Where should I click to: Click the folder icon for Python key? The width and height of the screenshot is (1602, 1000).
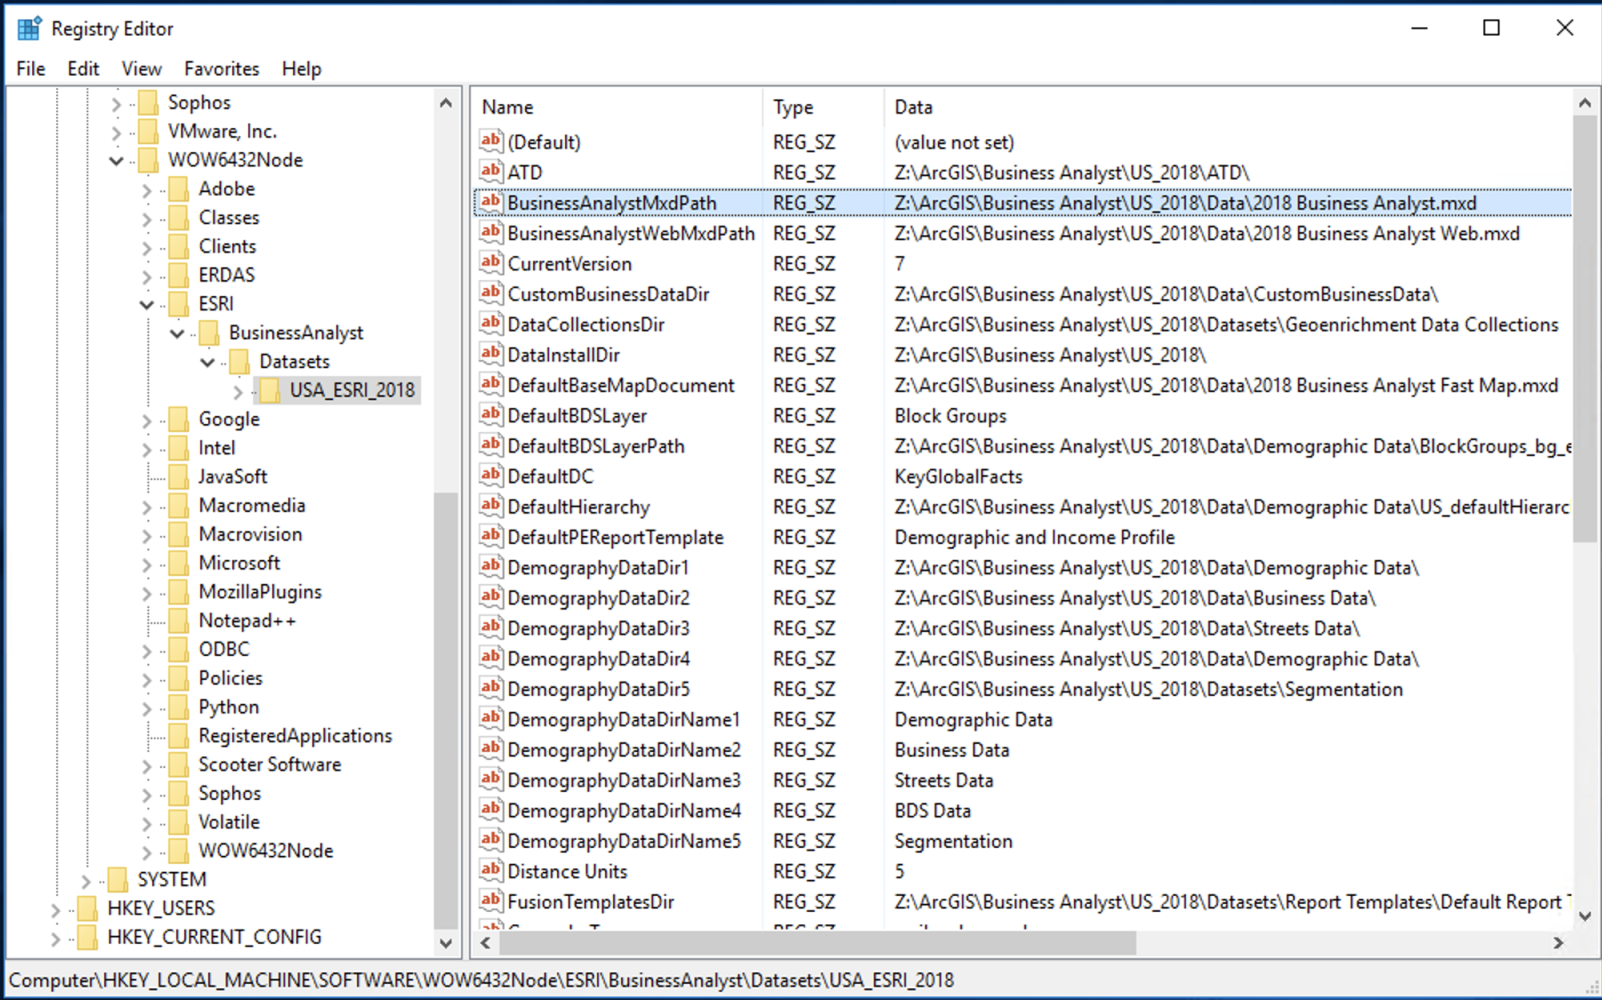click(x=179, y=707)
